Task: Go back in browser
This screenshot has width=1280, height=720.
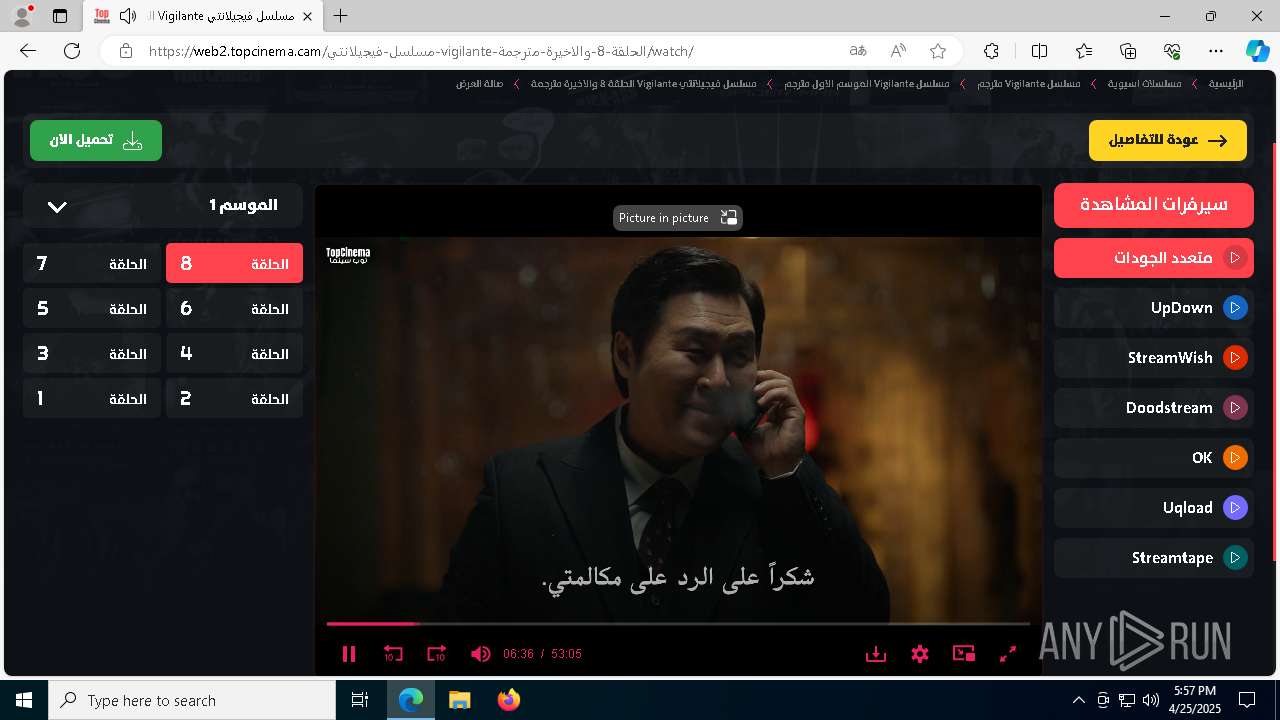Action: [28, 51]
